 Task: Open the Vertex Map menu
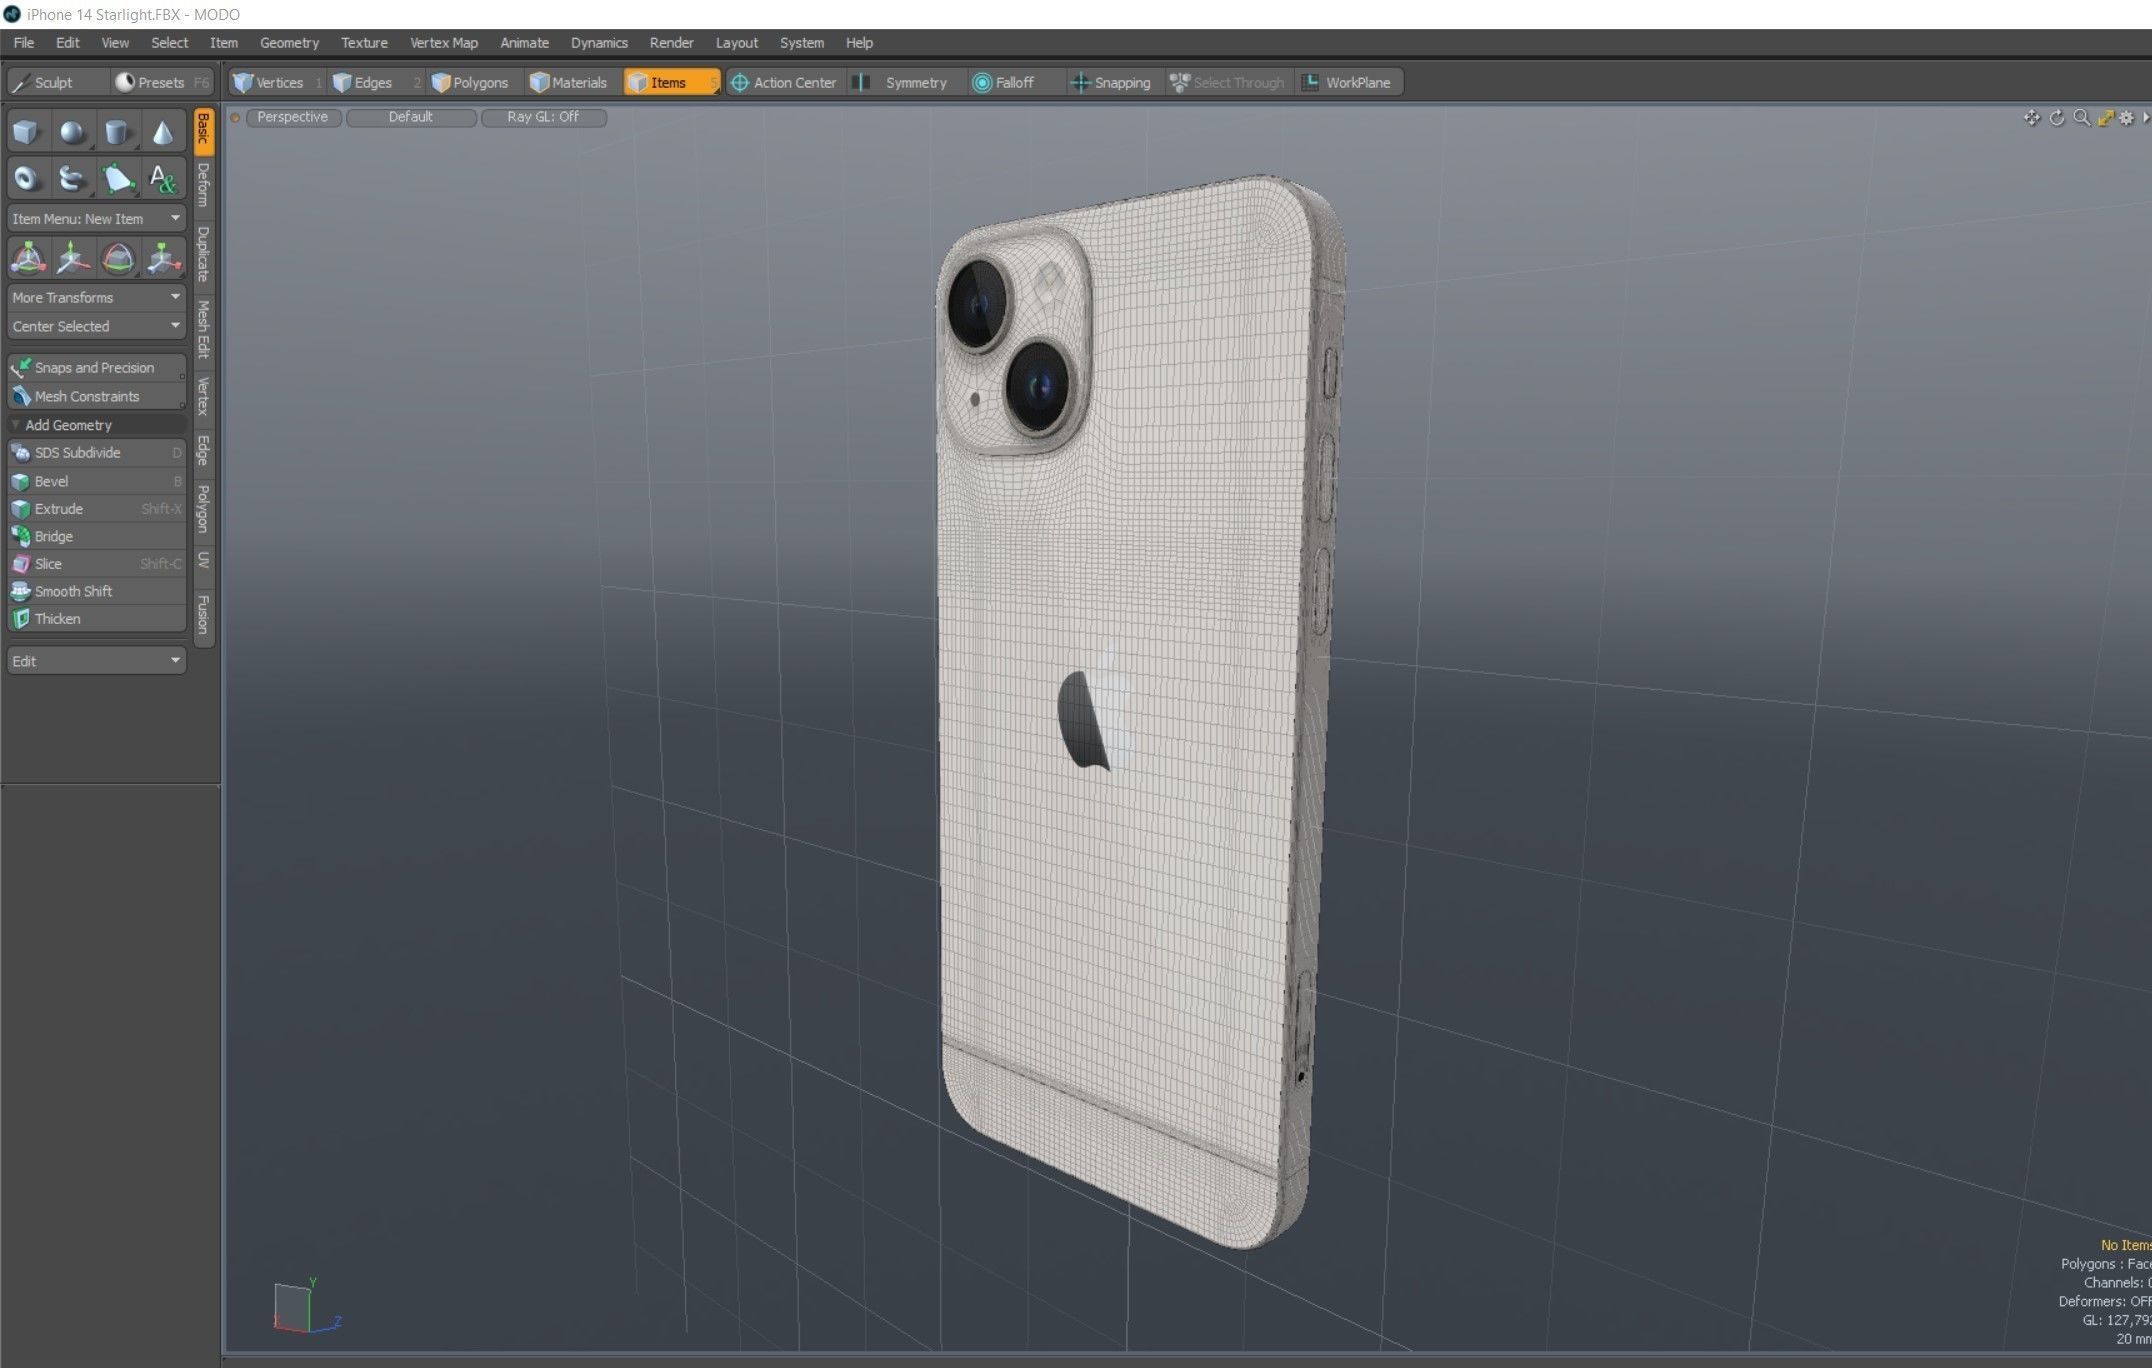pos(444,43)
